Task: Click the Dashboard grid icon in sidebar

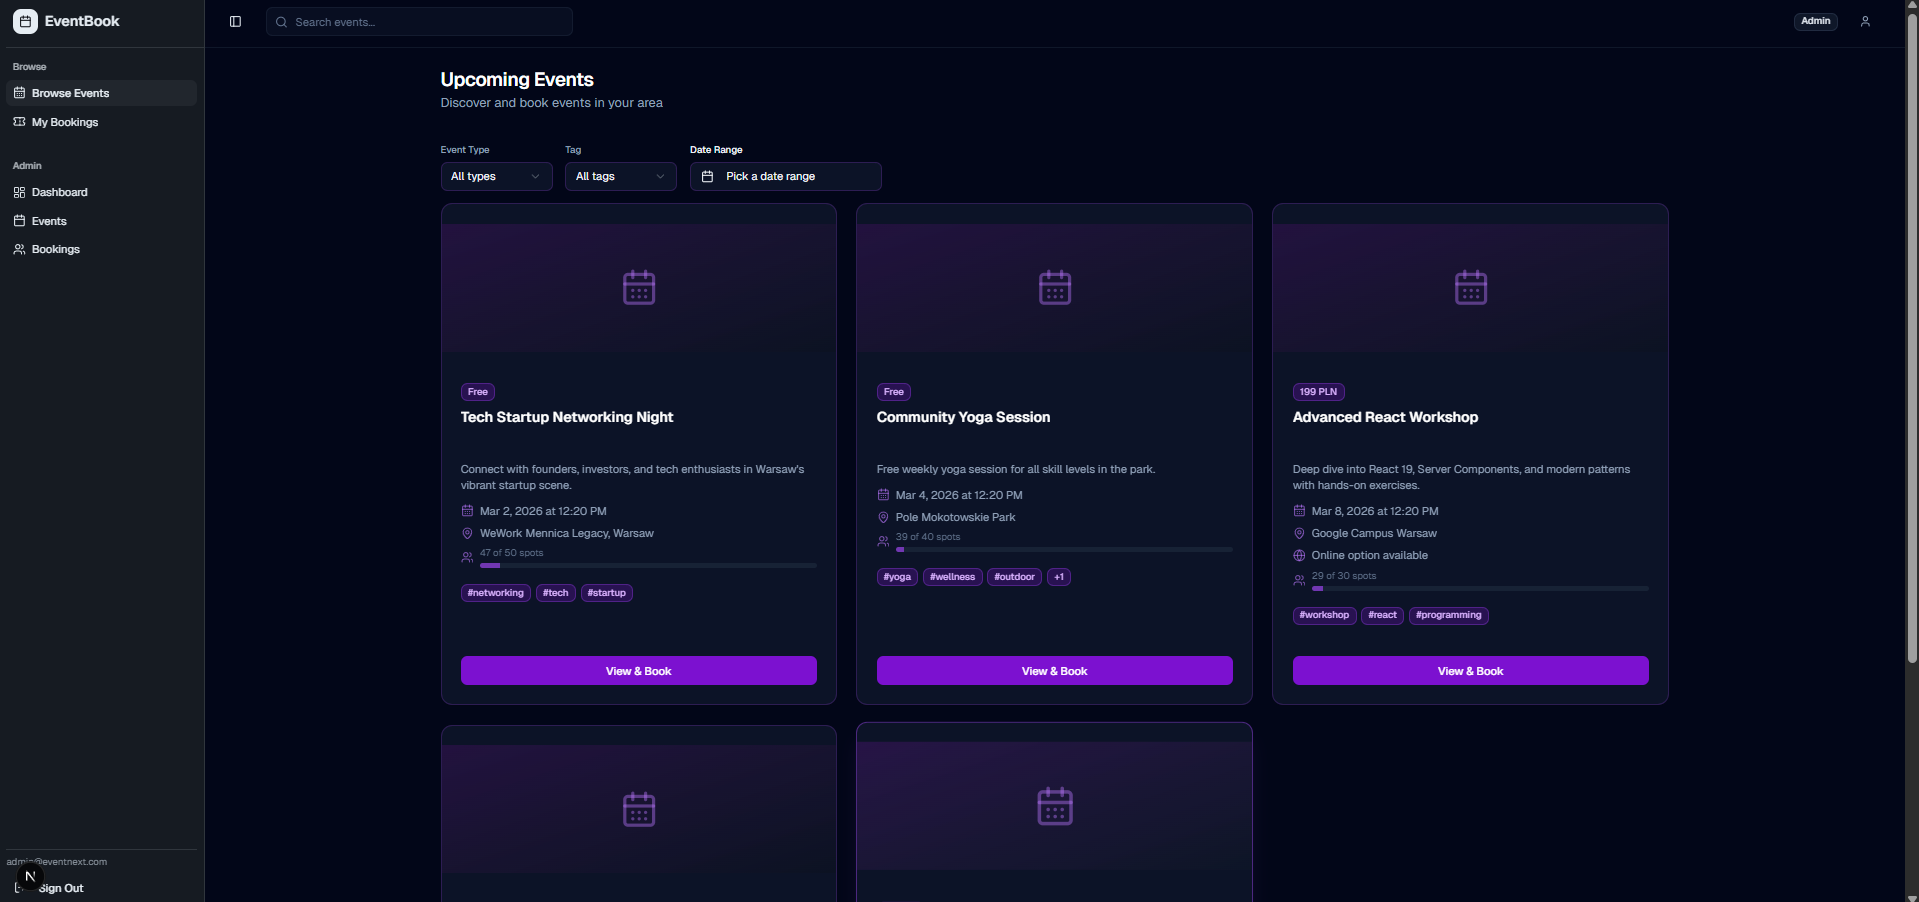Action: [19, 193]
